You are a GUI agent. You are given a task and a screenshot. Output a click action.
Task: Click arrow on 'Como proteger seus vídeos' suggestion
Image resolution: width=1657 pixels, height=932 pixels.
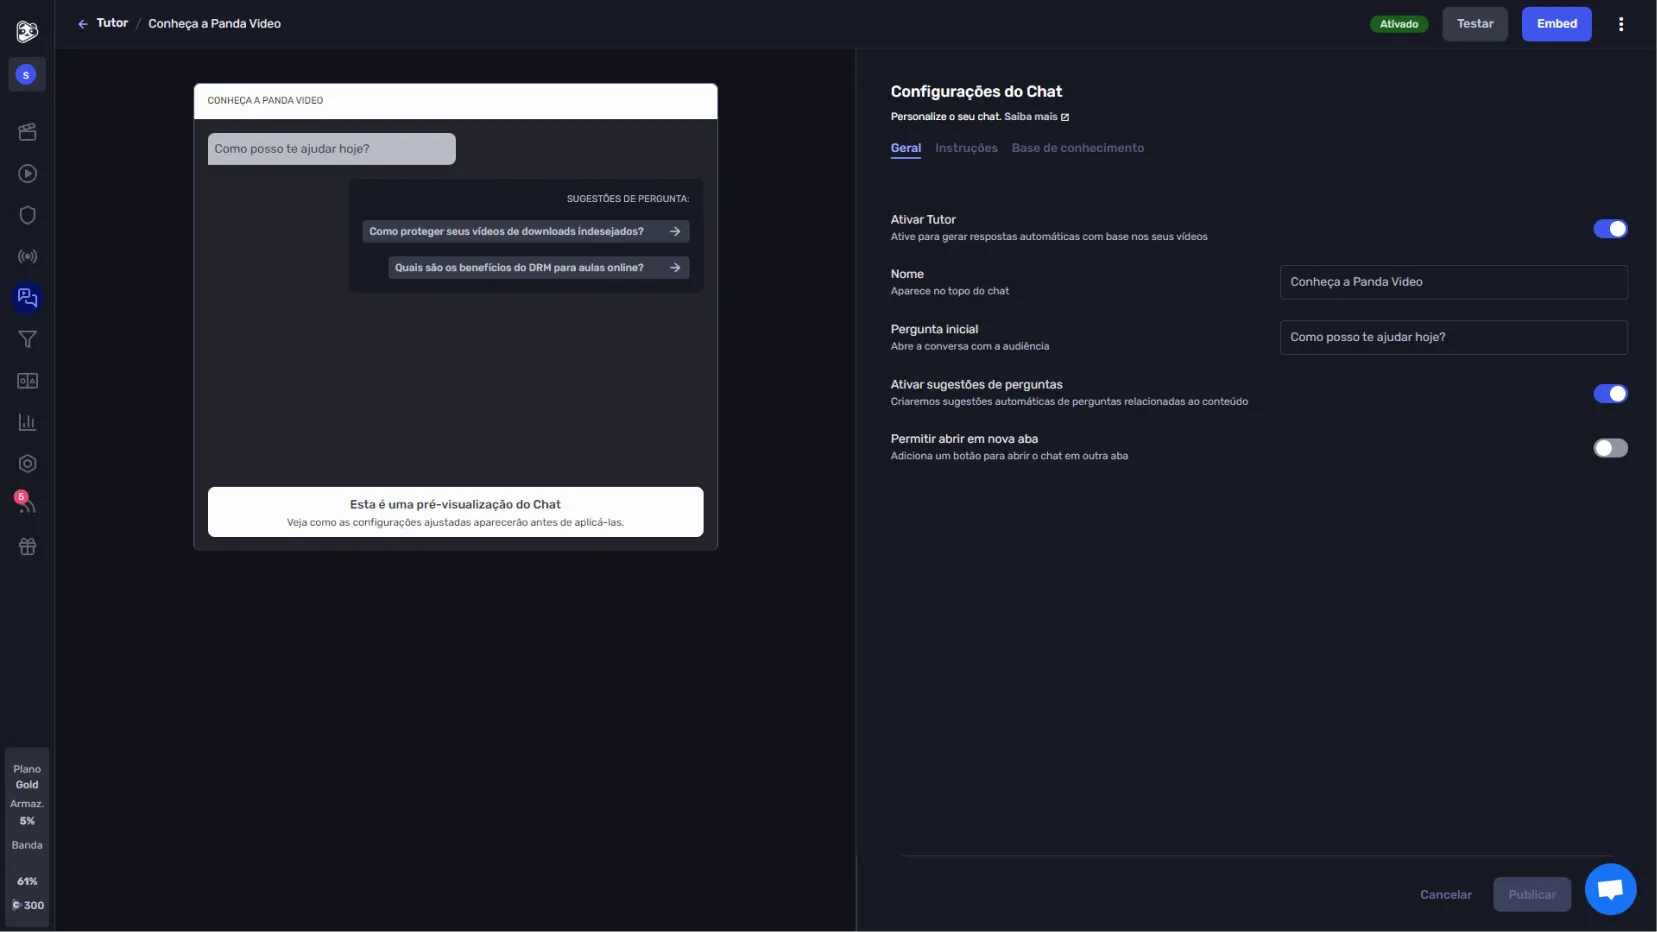(675, 231)
